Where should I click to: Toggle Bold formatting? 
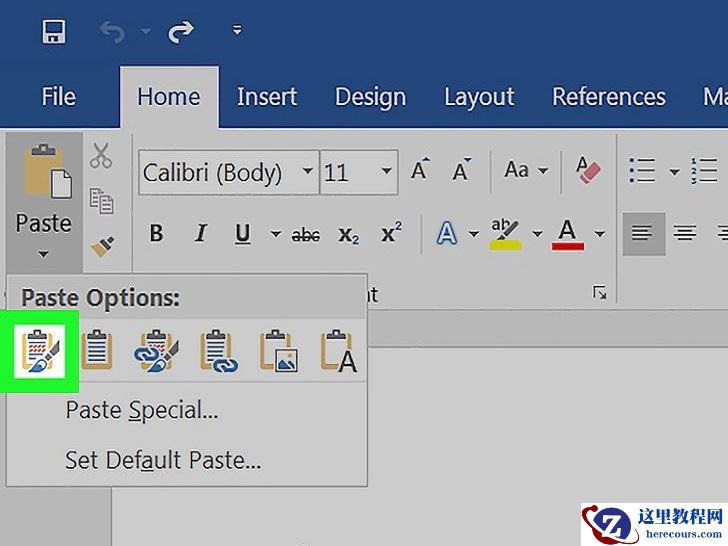(156, 234)
